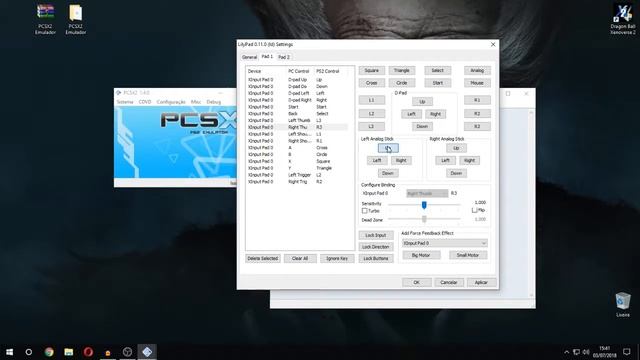Click the Analog binding button
The image size is (640, 360).
tap(477, 71)
